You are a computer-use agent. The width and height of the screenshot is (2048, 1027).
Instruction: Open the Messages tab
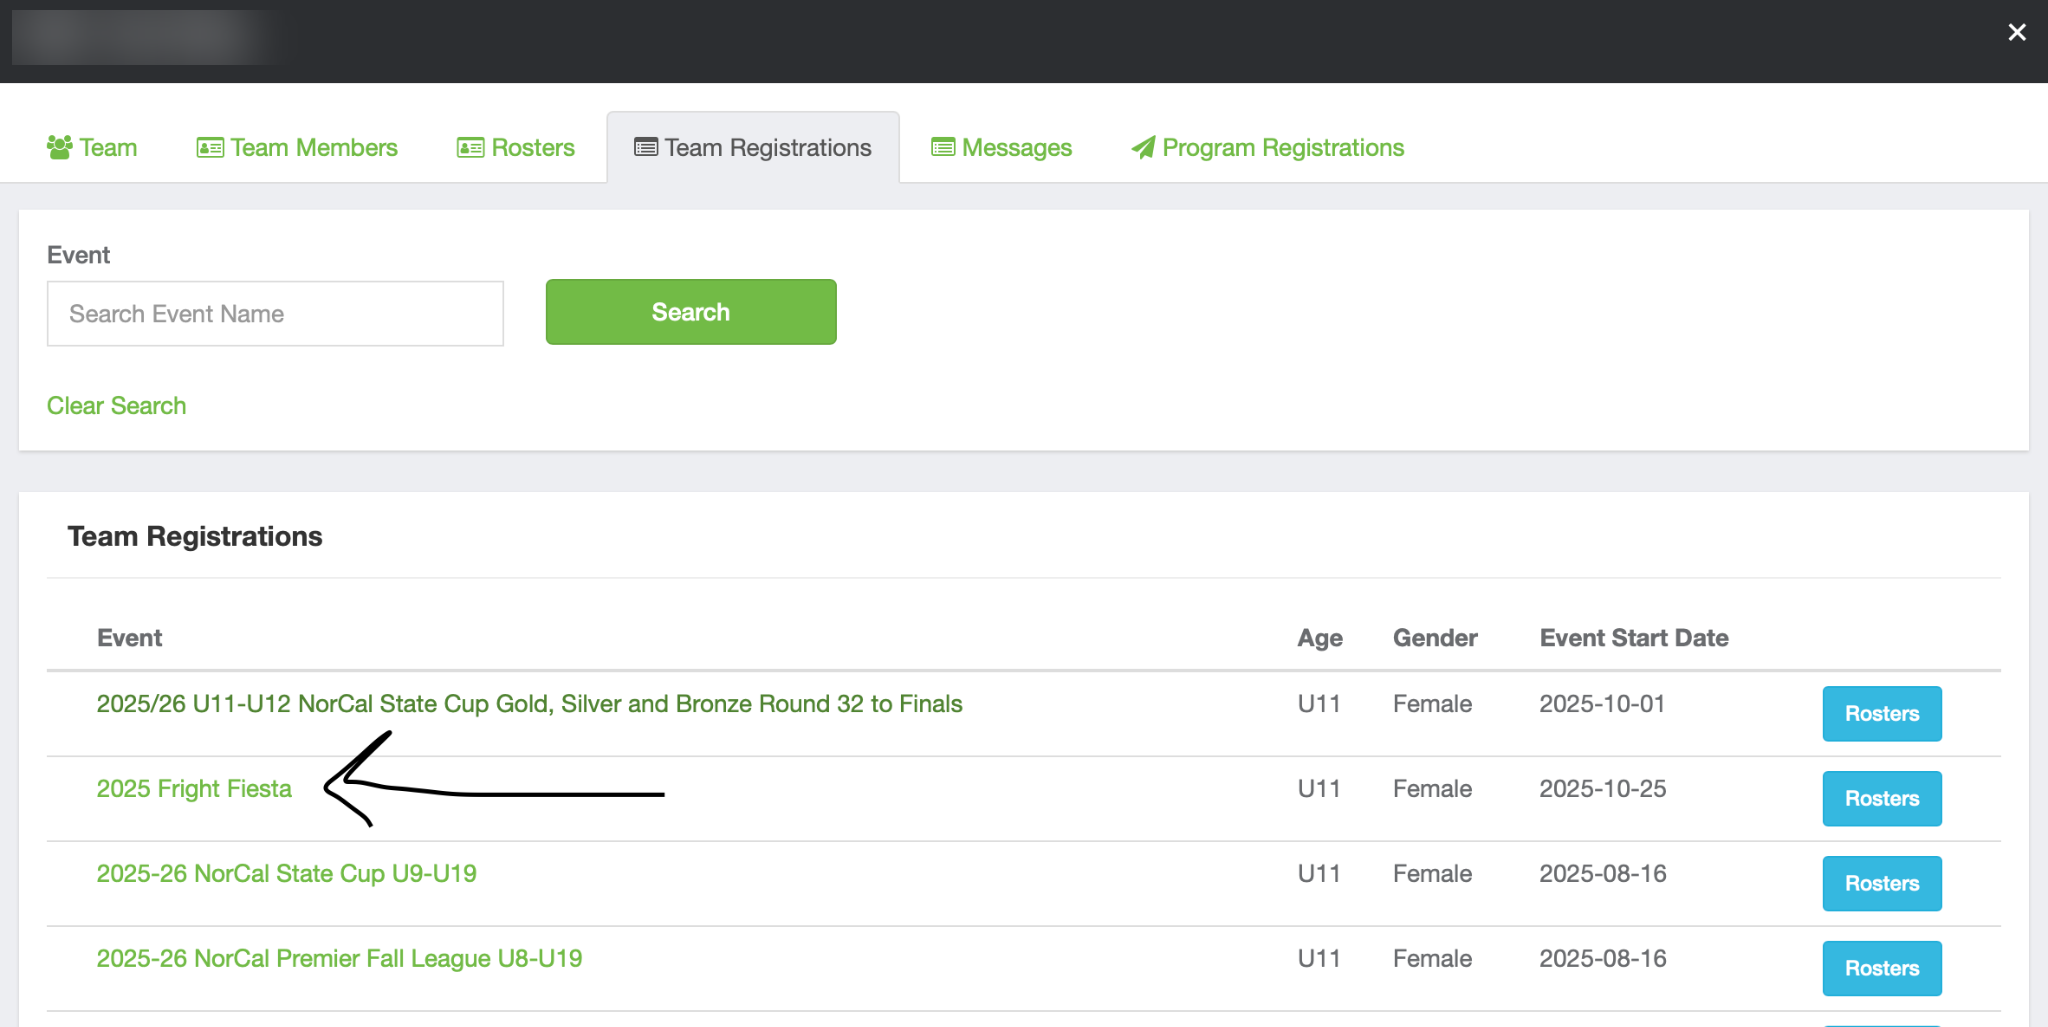1002,148
